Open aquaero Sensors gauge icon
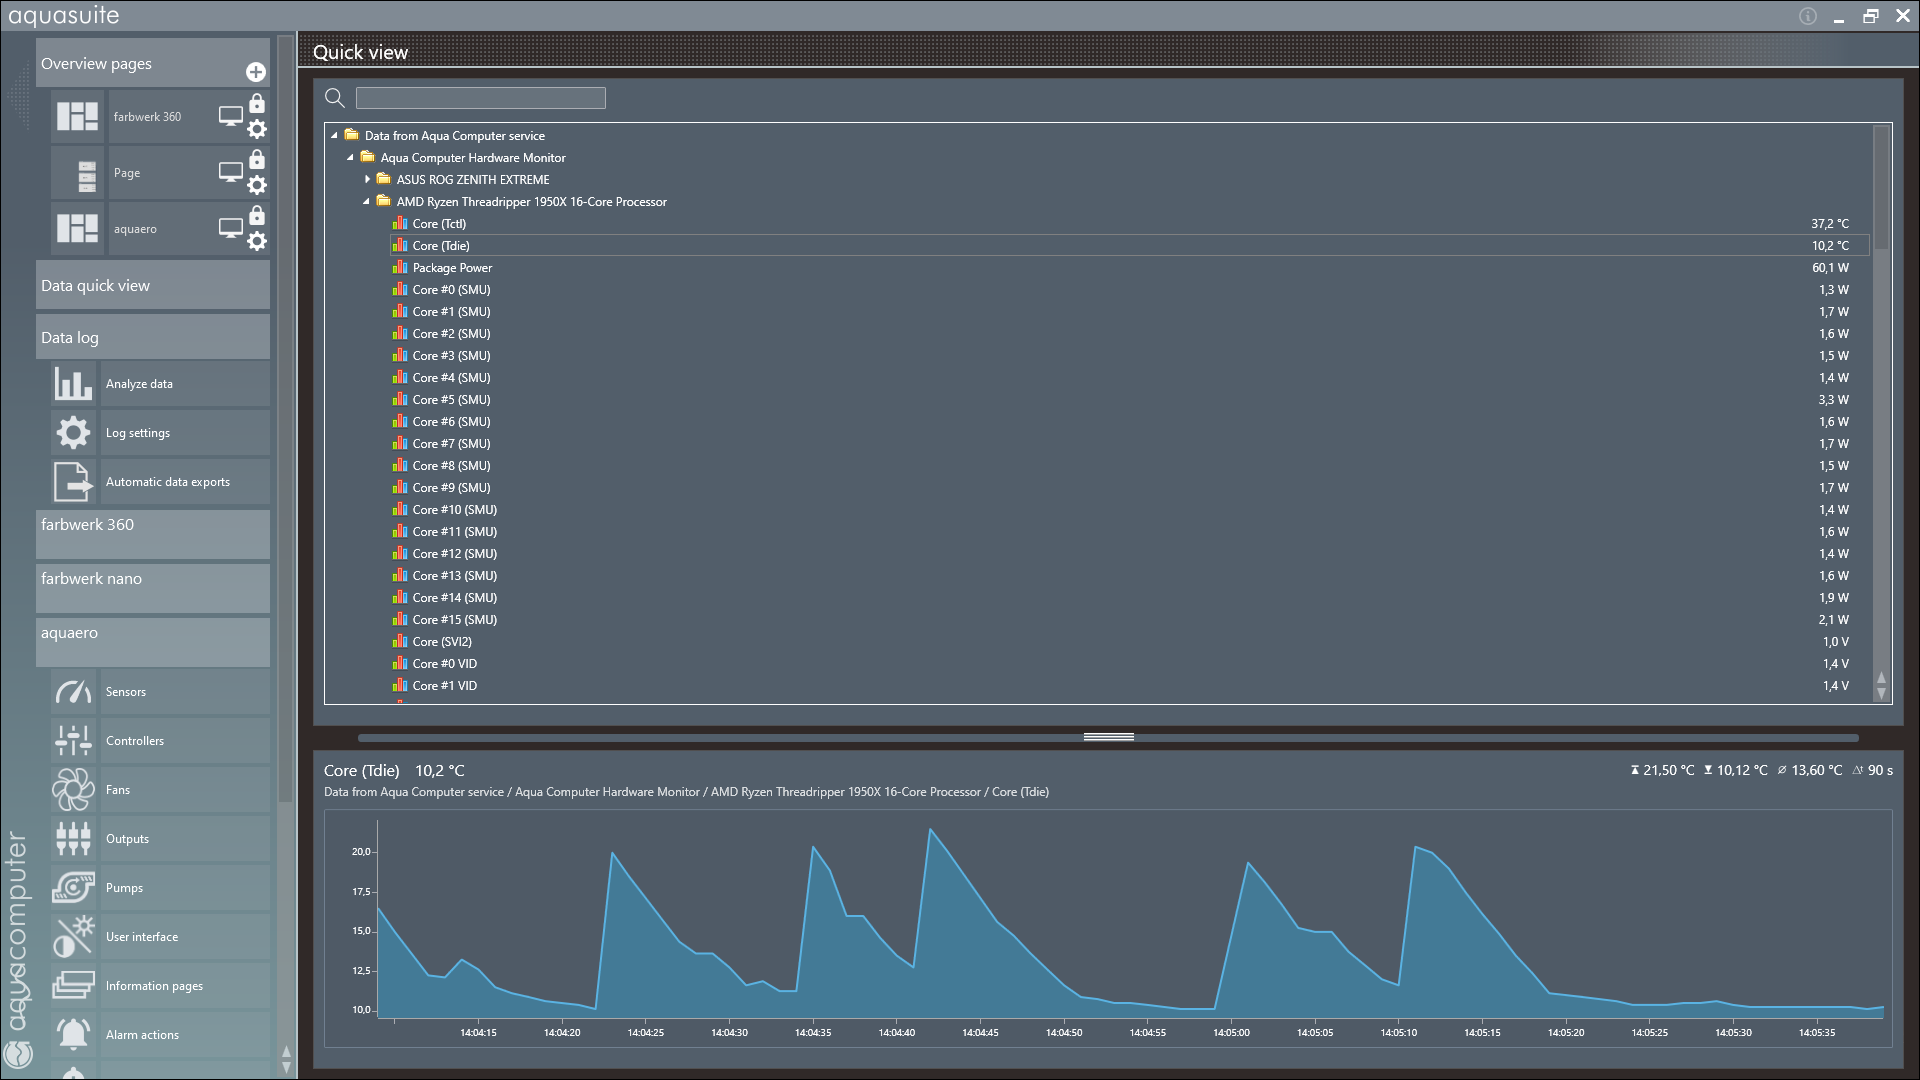Screen dimensions: 1920x1080 point(73,692)
